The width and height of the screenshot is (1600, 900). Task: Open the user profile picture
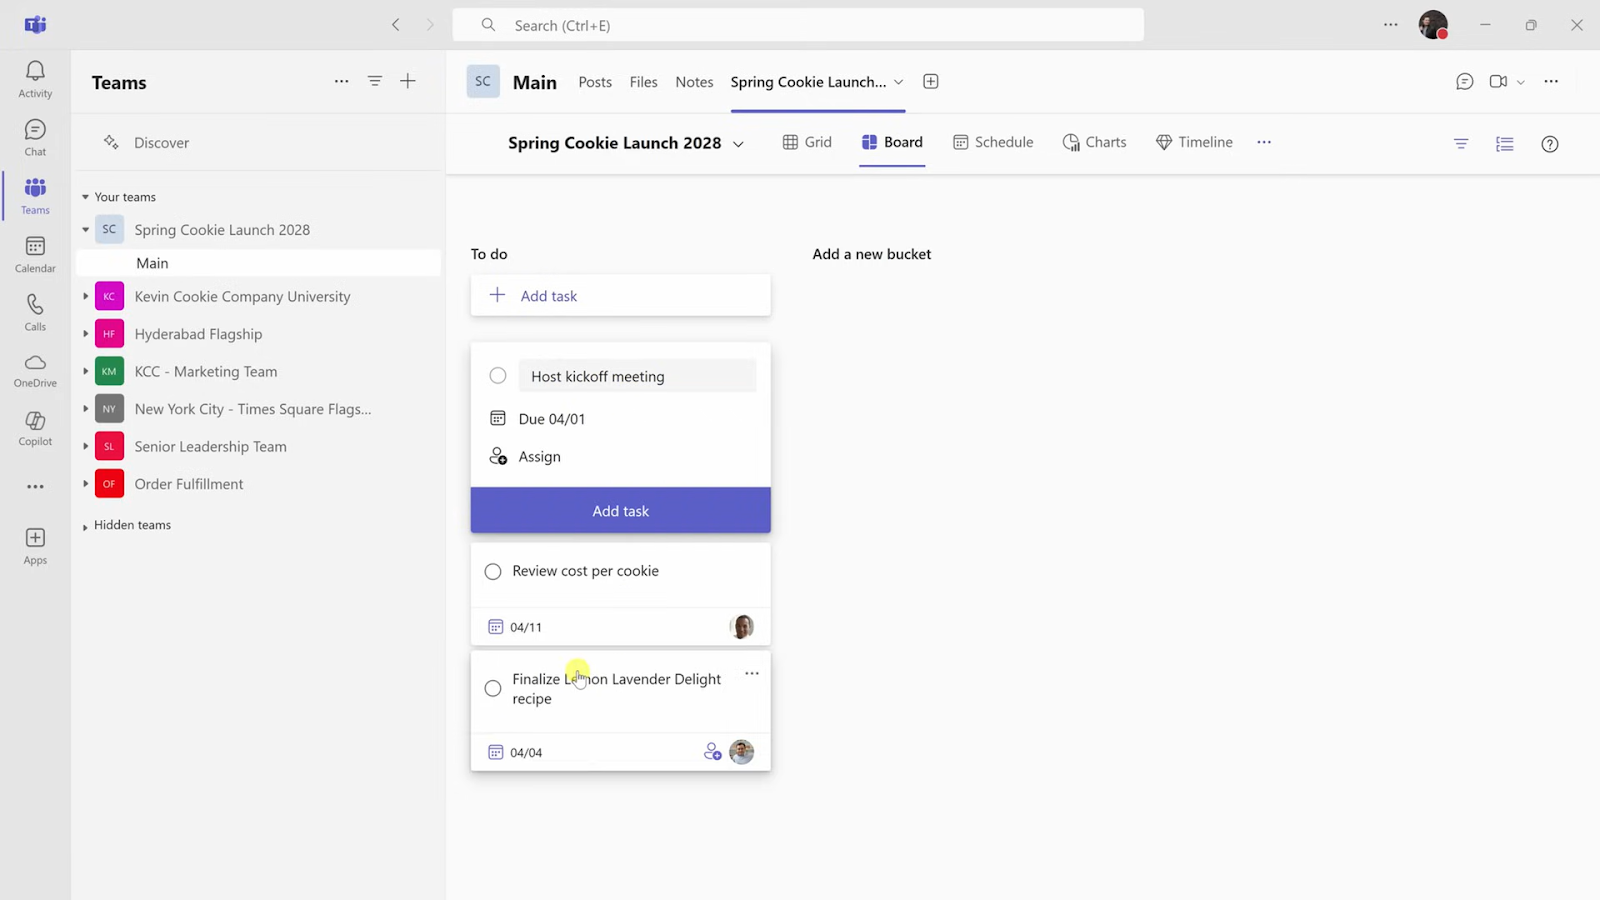pos(1433,25)
